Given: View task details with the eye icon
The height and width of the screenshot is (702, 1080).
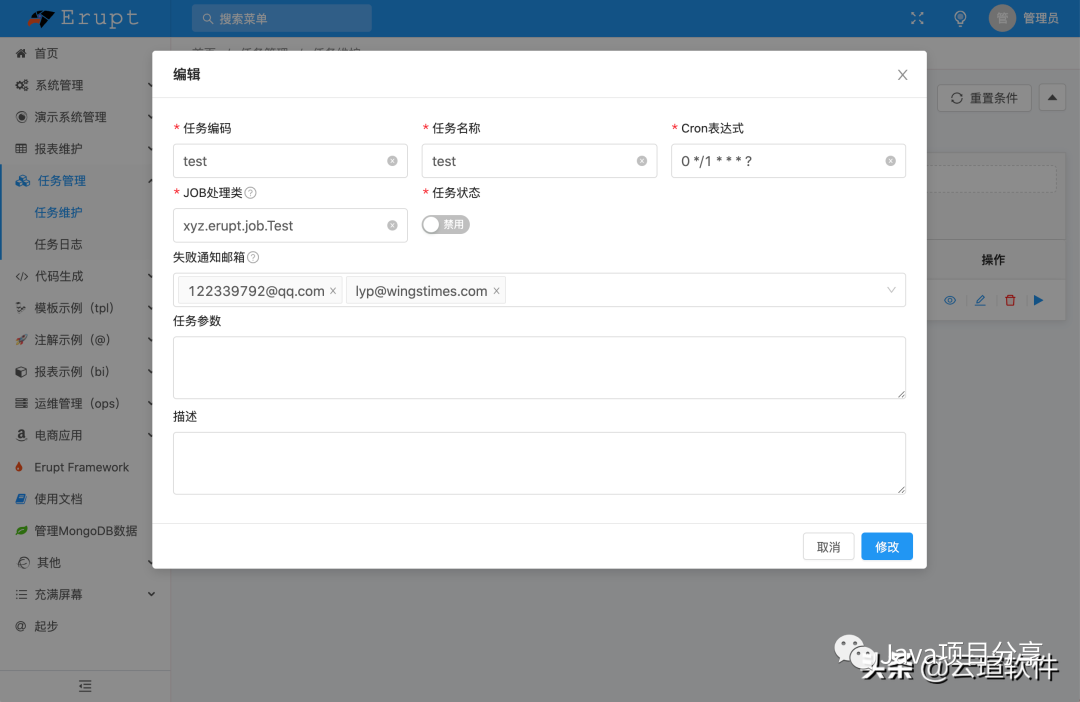Looking at the screenshot, I should [x=949, y=300].
